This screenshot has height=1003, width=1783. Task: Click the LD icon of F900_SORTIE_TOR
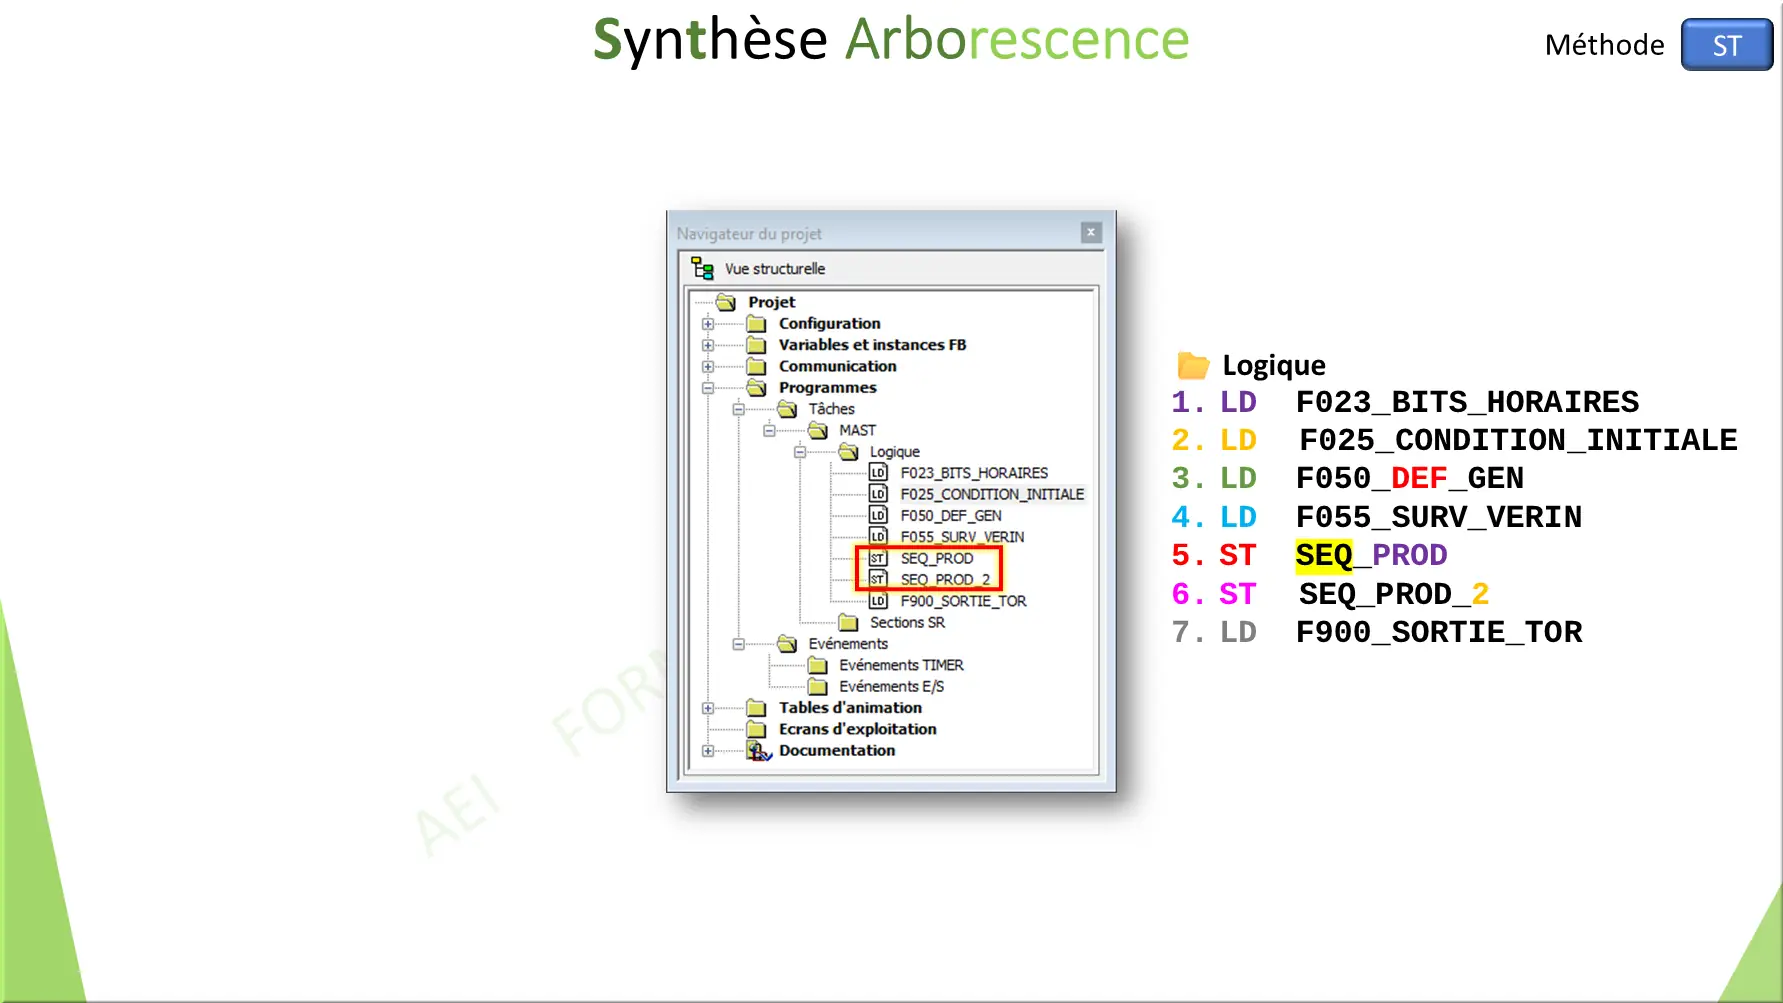point(878,600)
